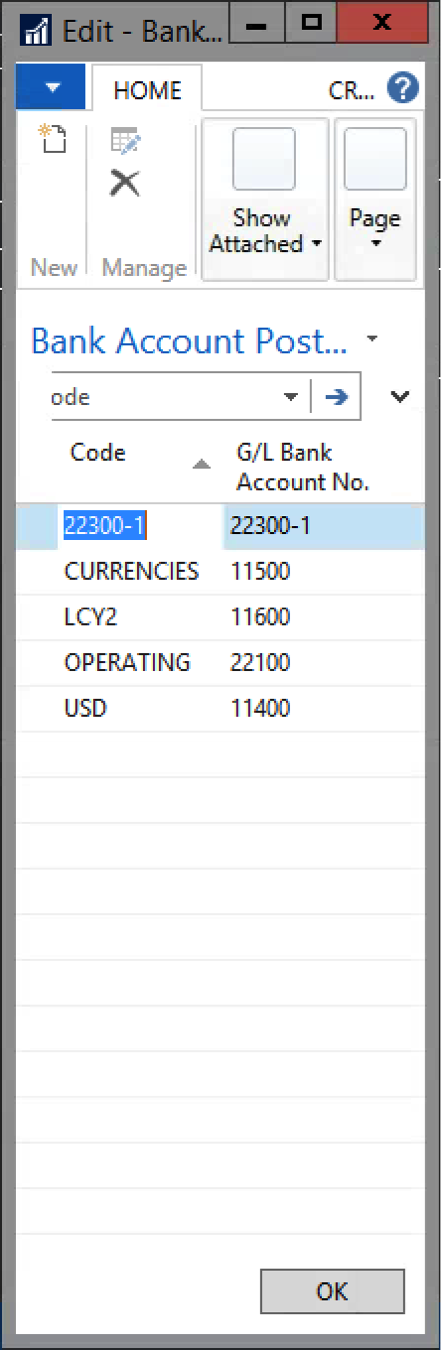Click the OK button
441x1350 pixels.
click(332, 1291)
